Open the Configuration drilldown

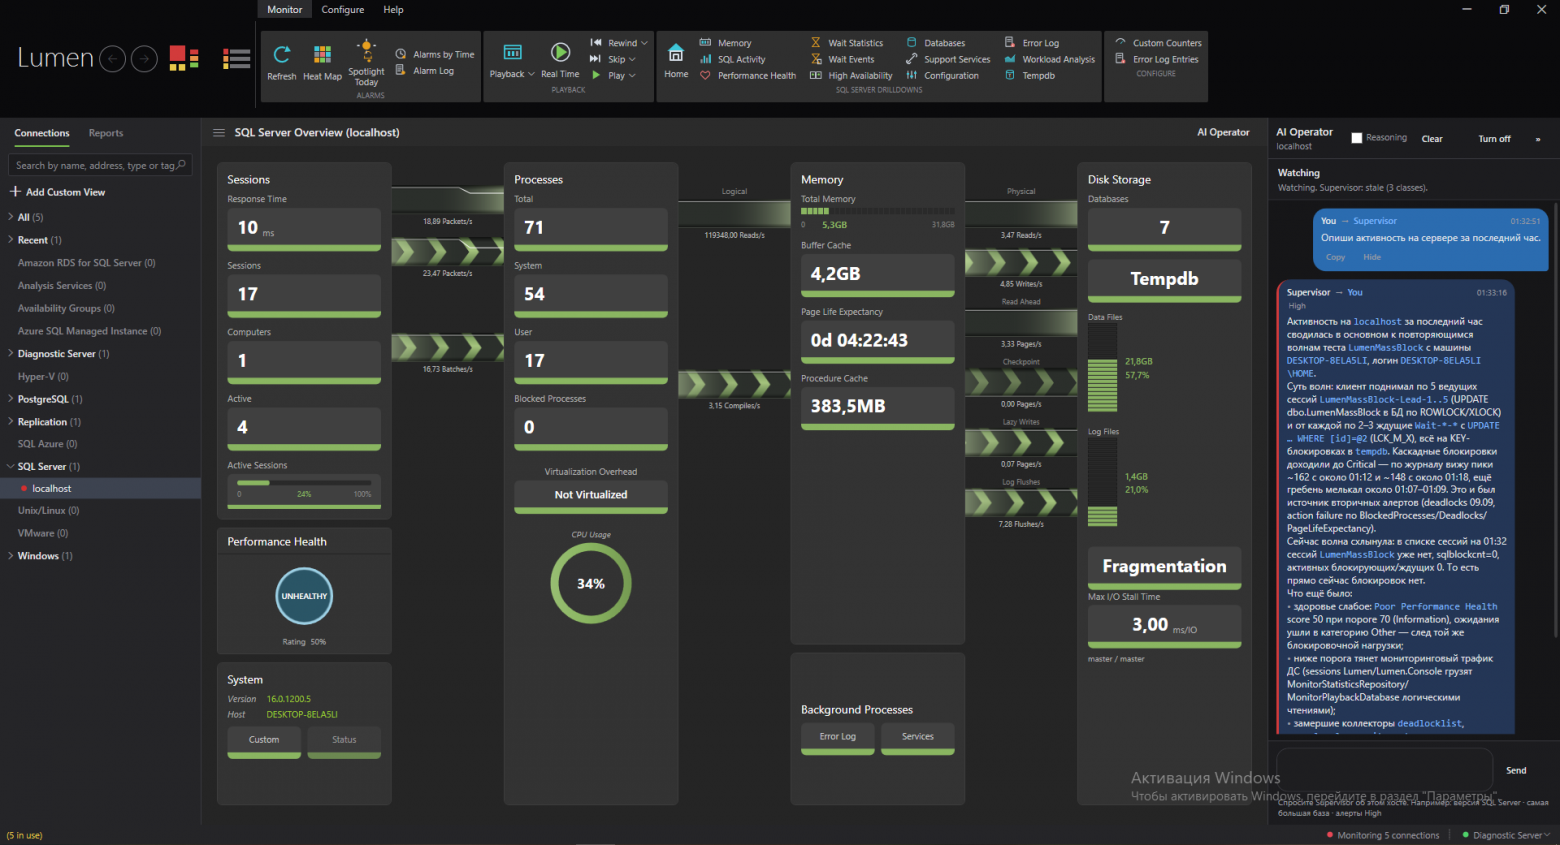pos(943,75)
